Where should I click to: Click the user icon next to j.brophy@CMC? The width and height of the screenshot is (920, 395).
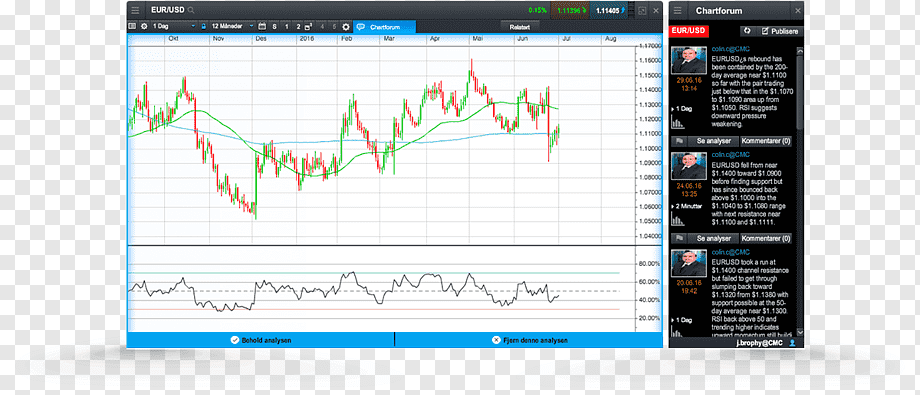coord(792,342)
